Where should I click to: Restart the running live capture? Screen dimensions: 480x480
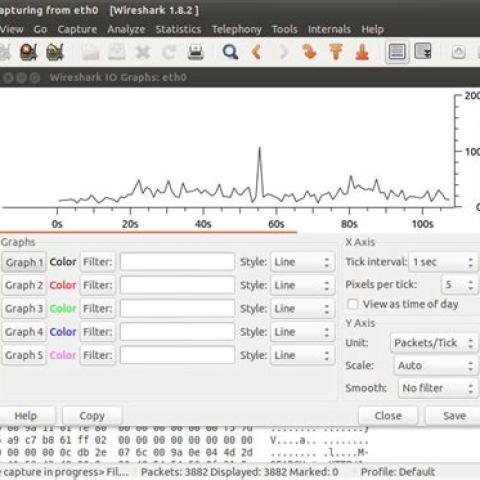55,52
